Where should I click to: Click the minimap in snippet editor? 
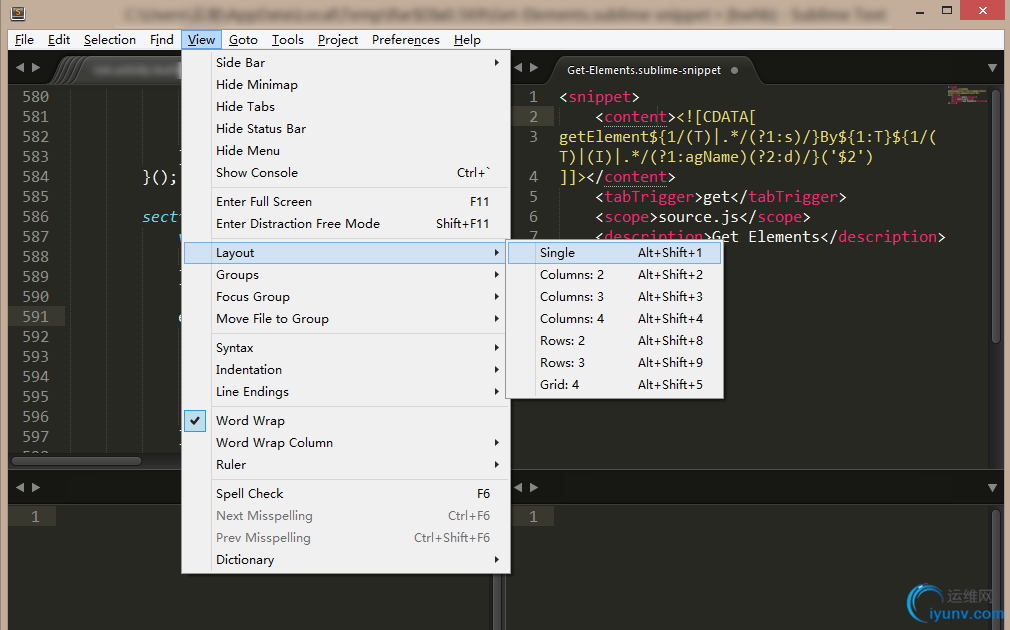click(x=967, y=96)
